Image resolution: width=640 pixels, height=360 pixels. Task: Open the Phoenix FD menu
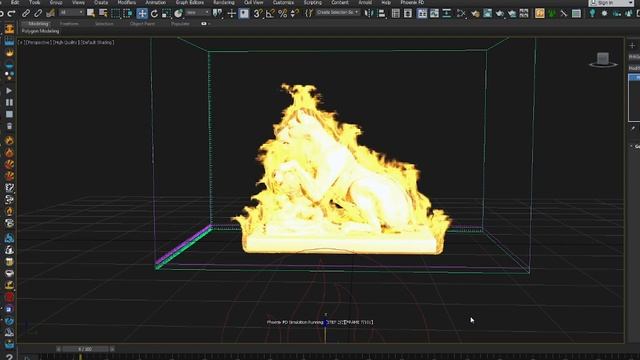point(412,2)
